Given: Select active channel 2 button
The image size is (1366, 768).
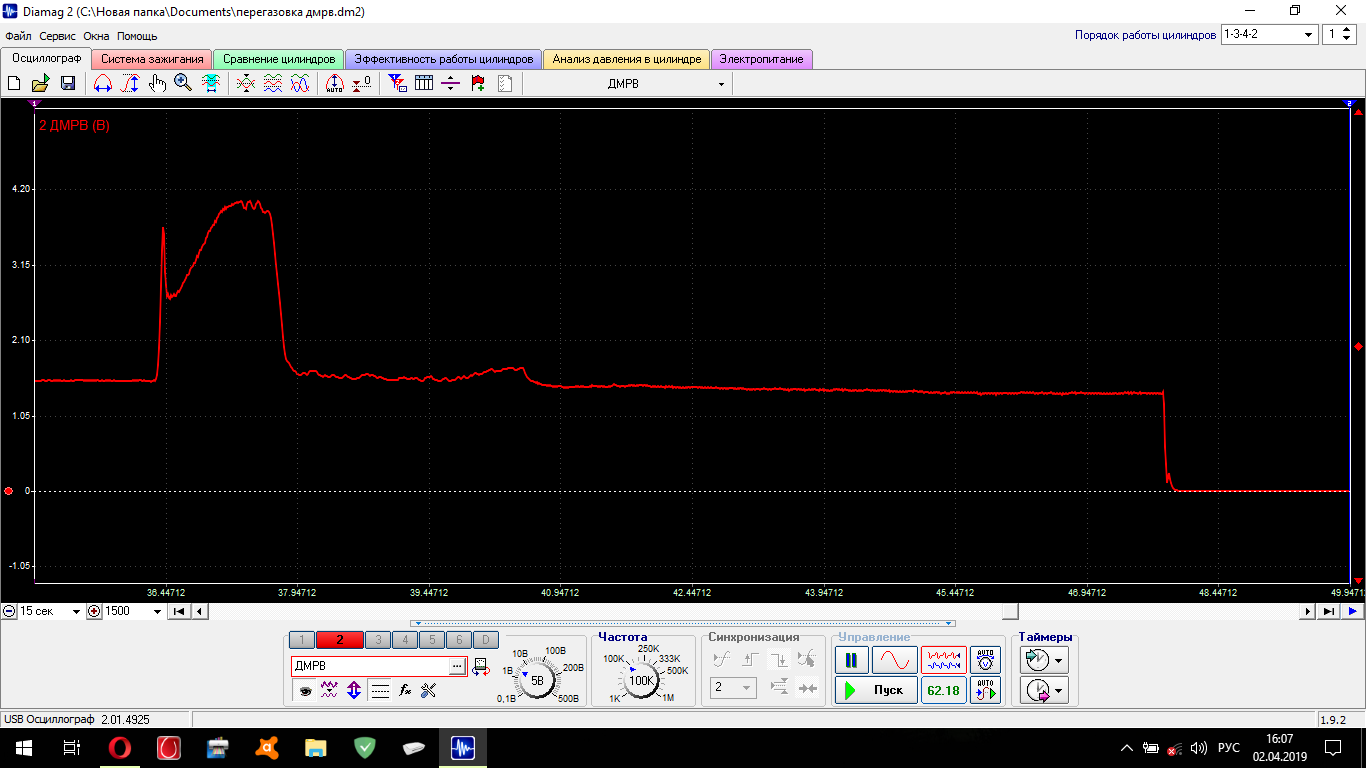Looking at the screenshot, I should coord(340,640).
